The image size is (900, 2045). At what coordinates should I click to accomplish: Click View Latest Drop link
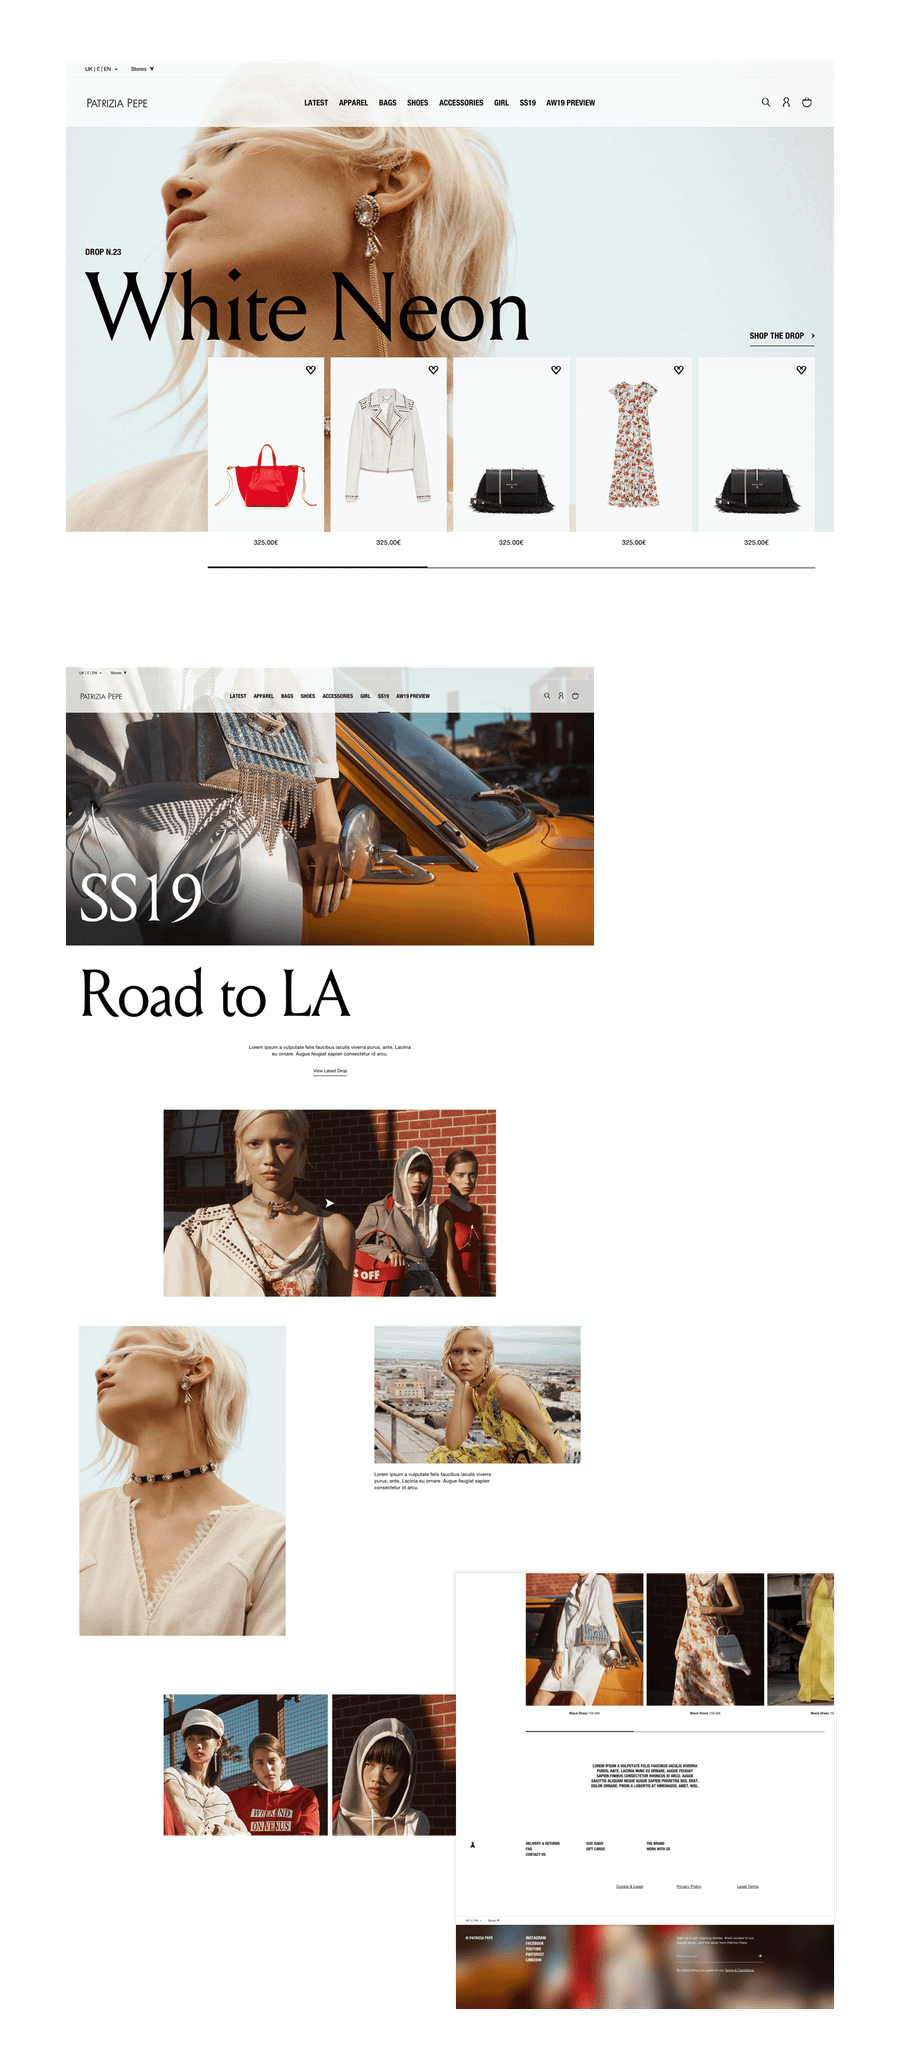pos(330,1071)
